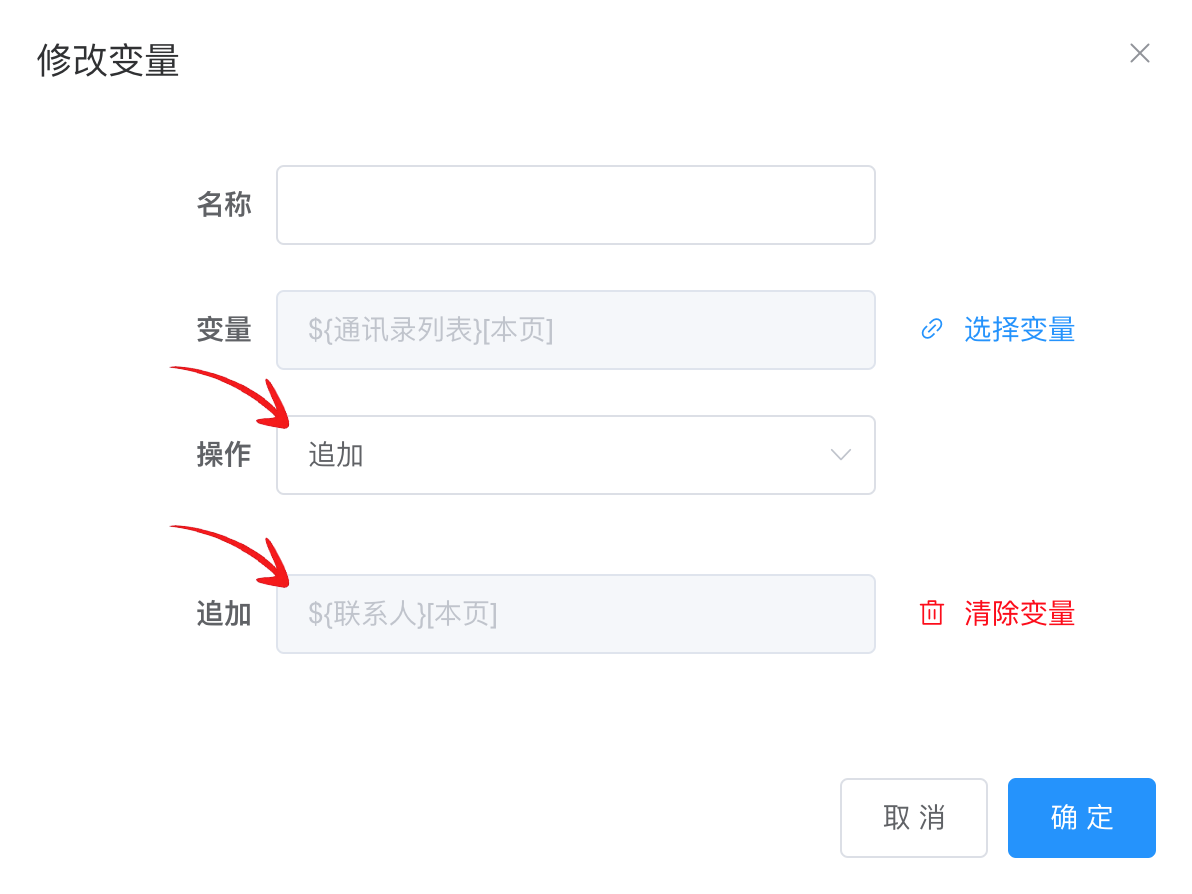
Task: Focus the empty 名称 input field
Action: coord(575,205)
